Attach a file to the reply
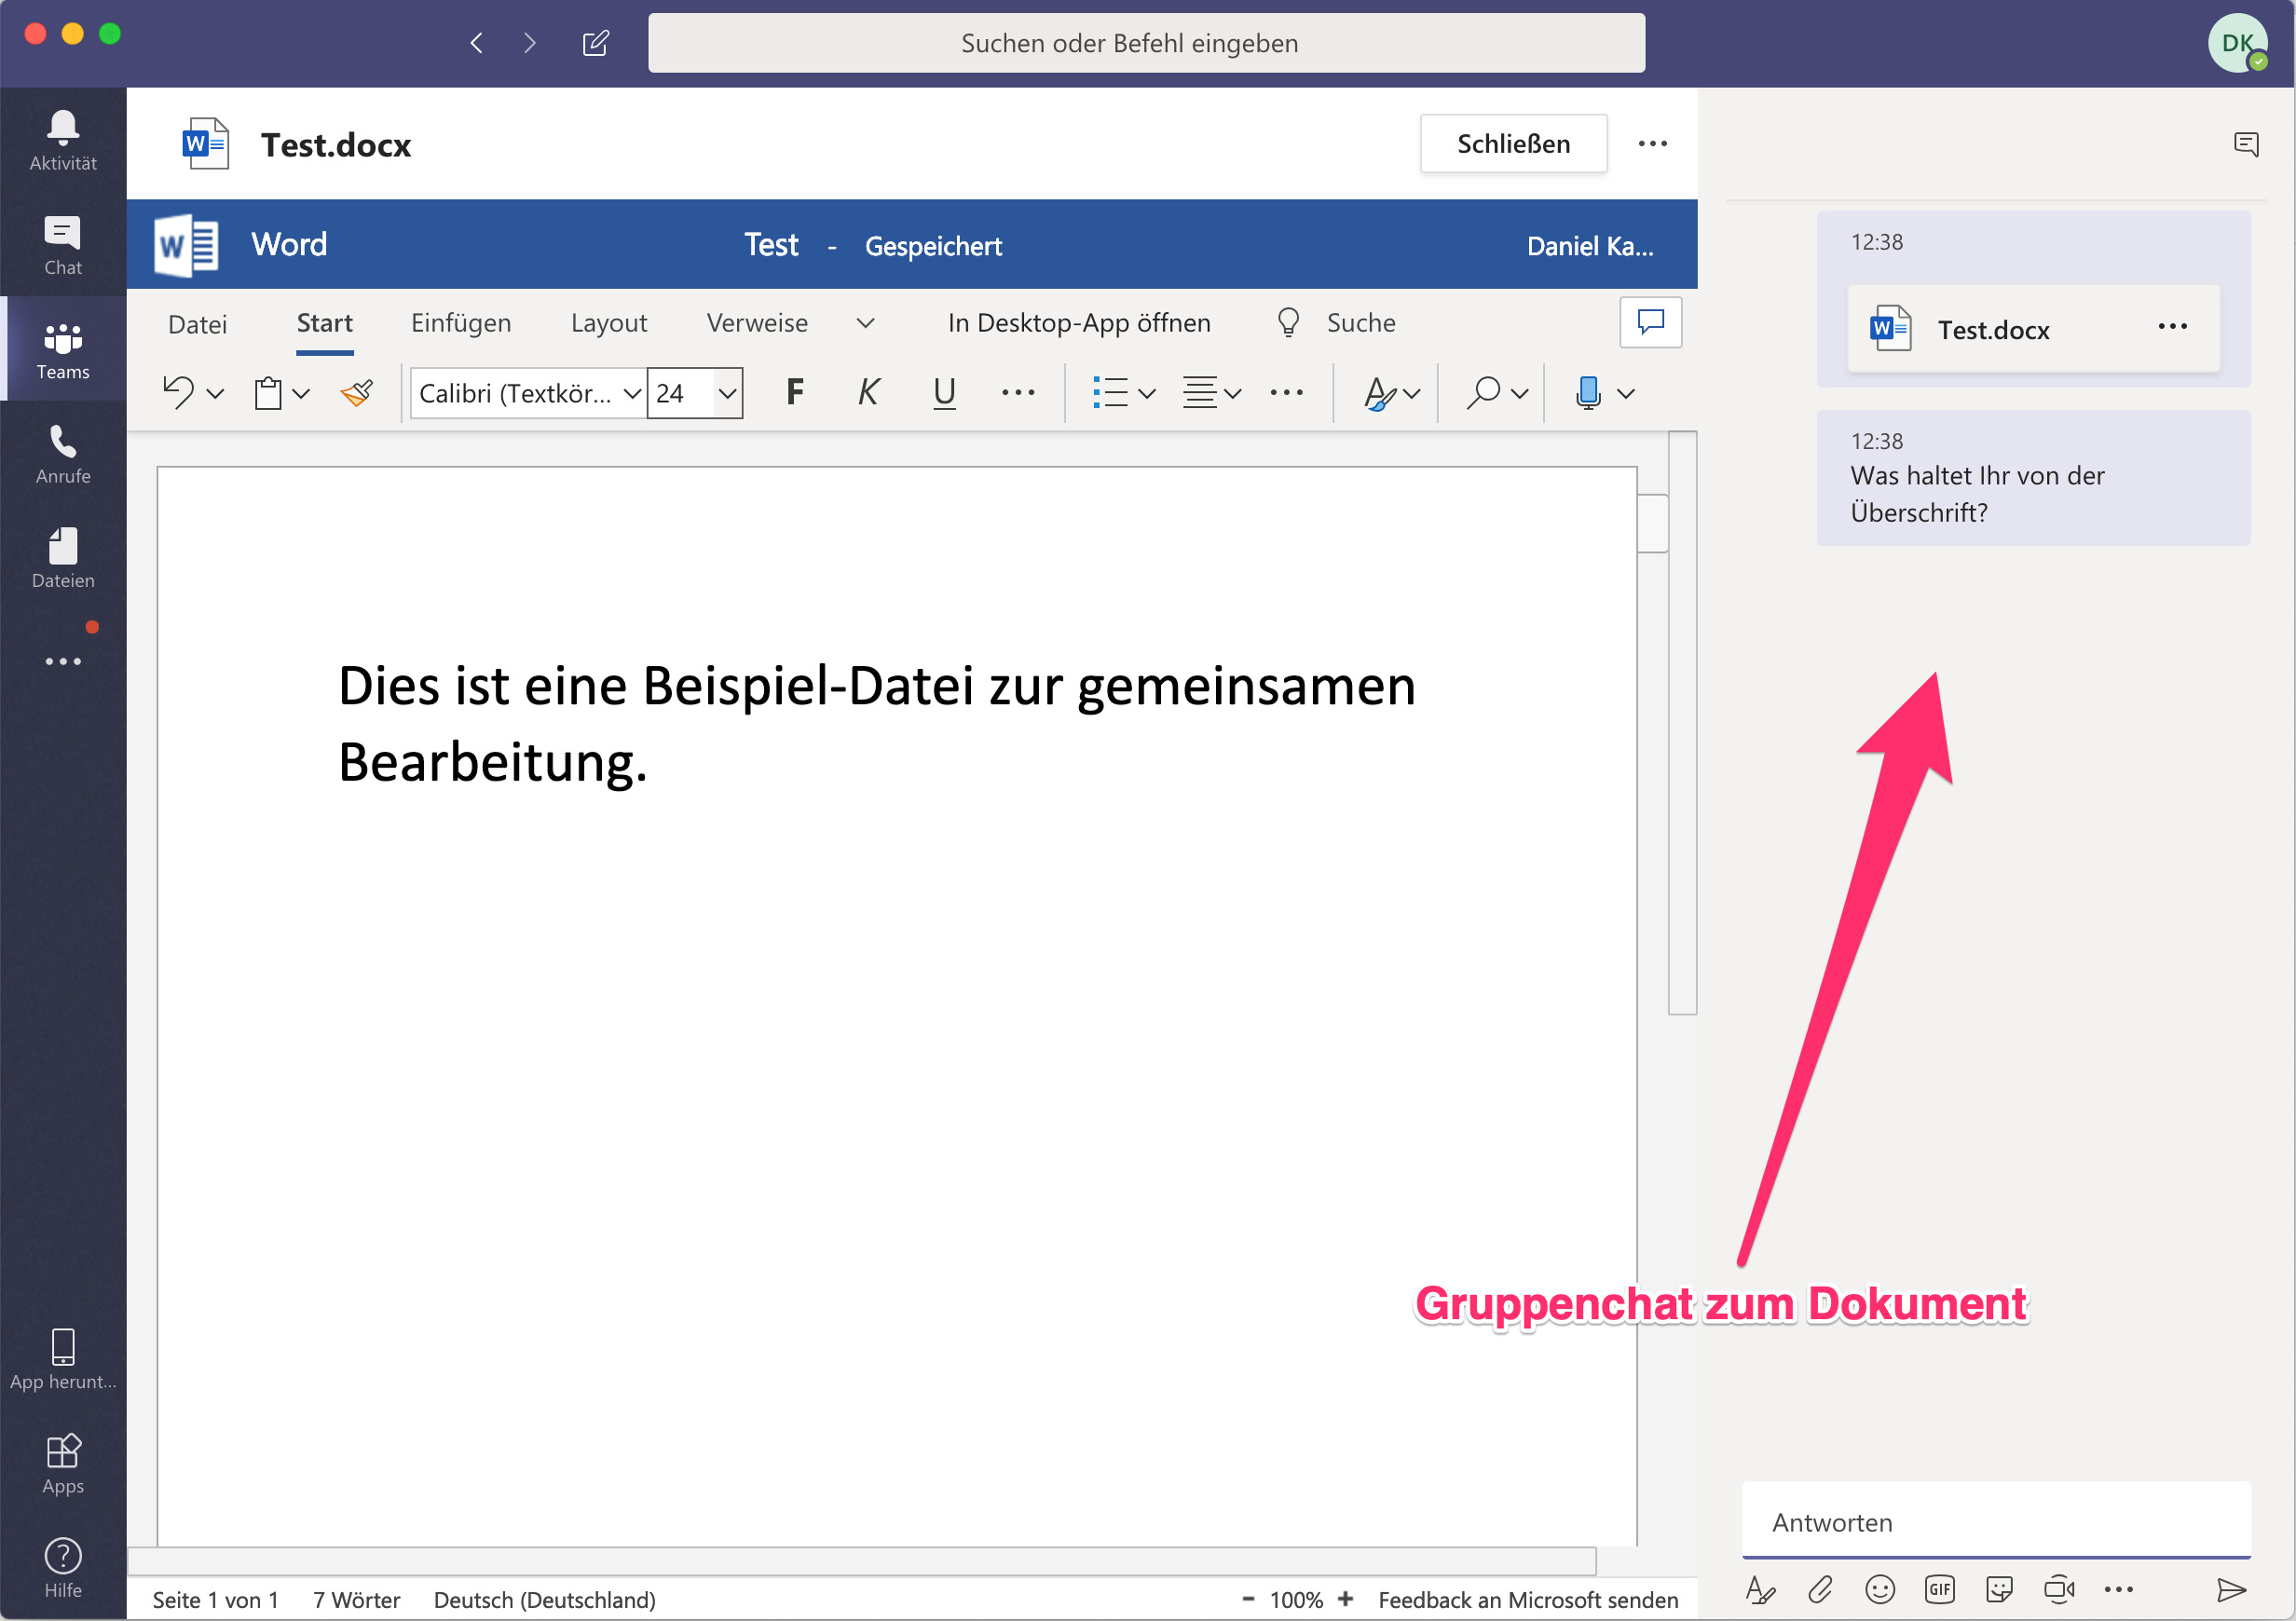This screenshot has height=1621, width=2296. [x=1821, y=1590]
